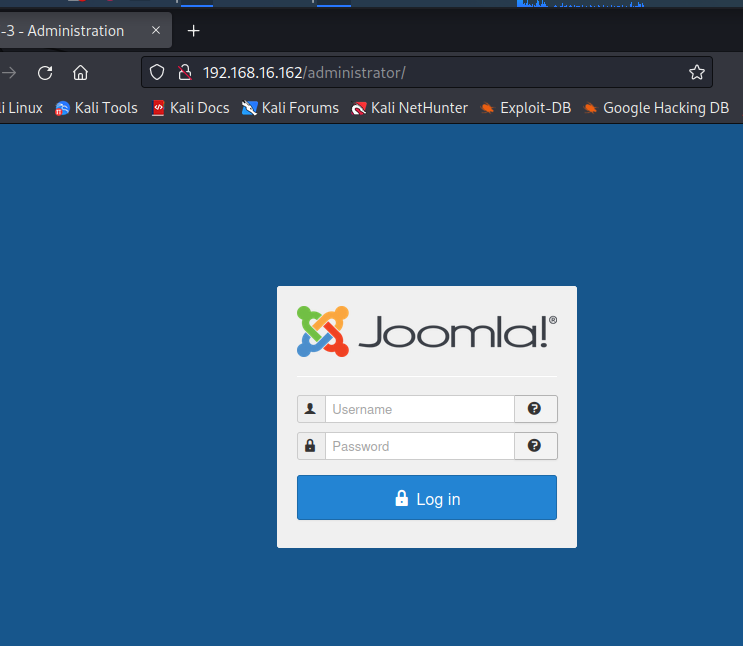Screen dimensions: 743x646
Task: Focus the Username input field
Action: (x=420, y=409)
